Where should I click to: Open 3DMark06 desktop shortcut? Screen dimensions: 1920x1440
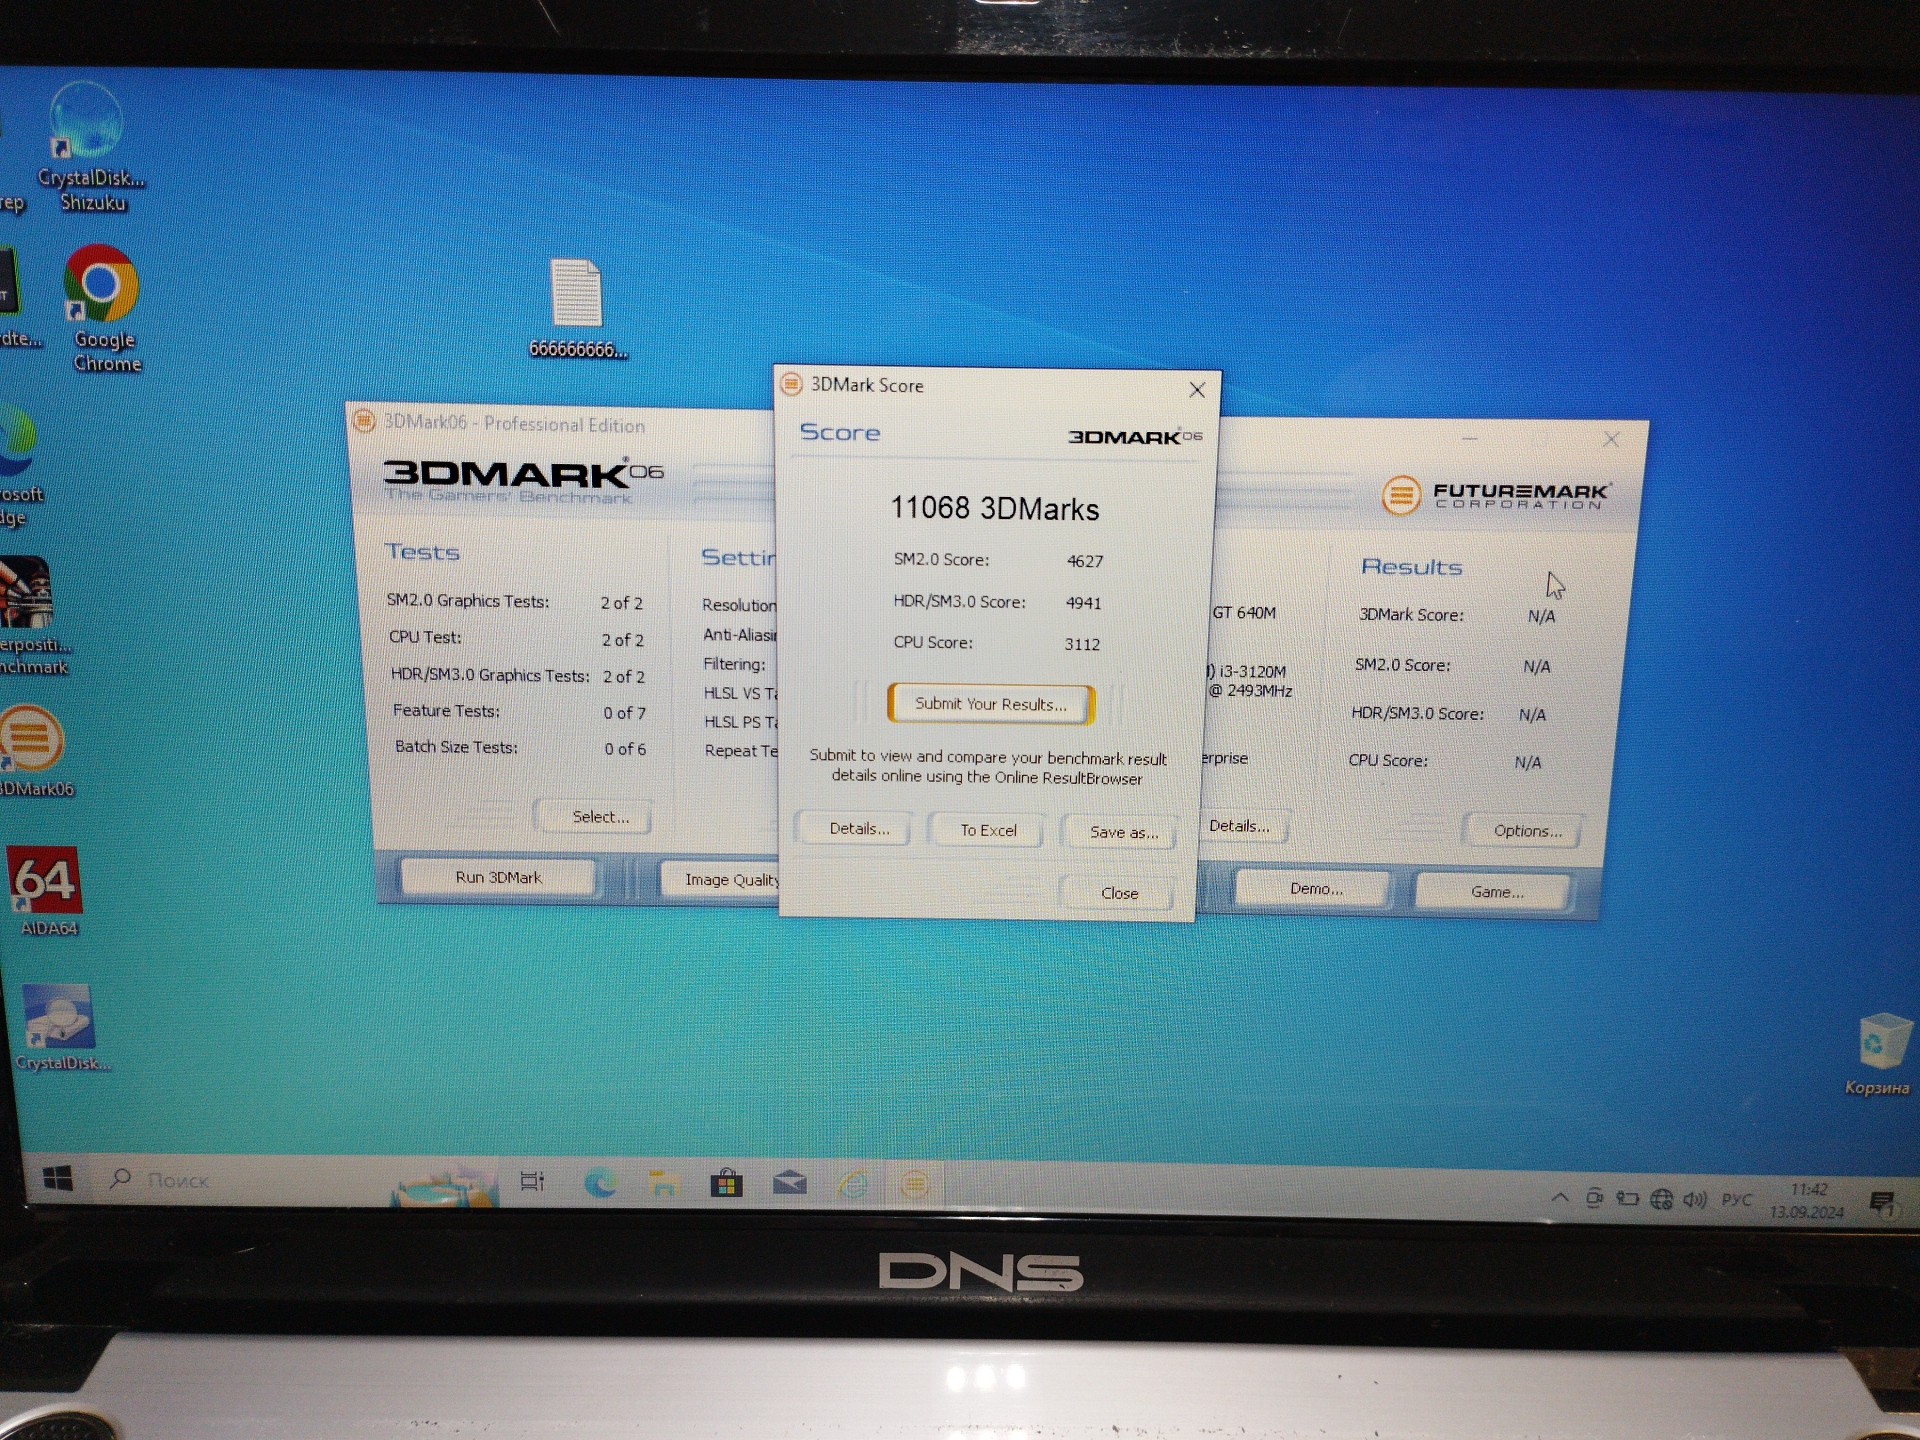pyautogui.click(x=33, y=750)
